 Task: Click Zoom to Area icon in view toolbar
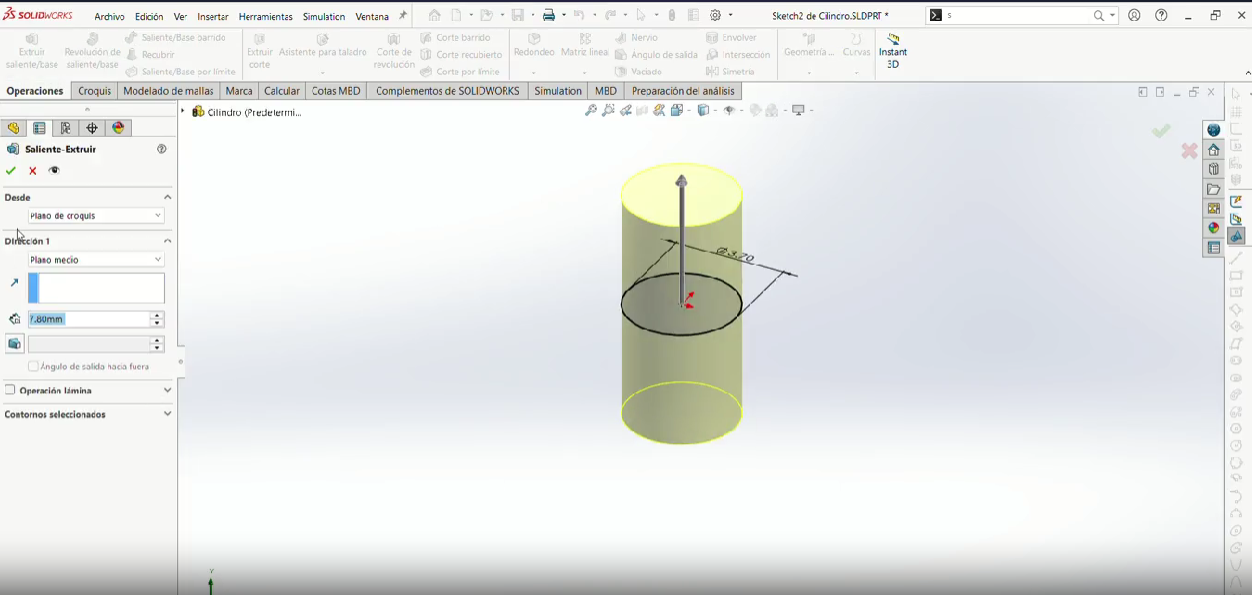608,110
